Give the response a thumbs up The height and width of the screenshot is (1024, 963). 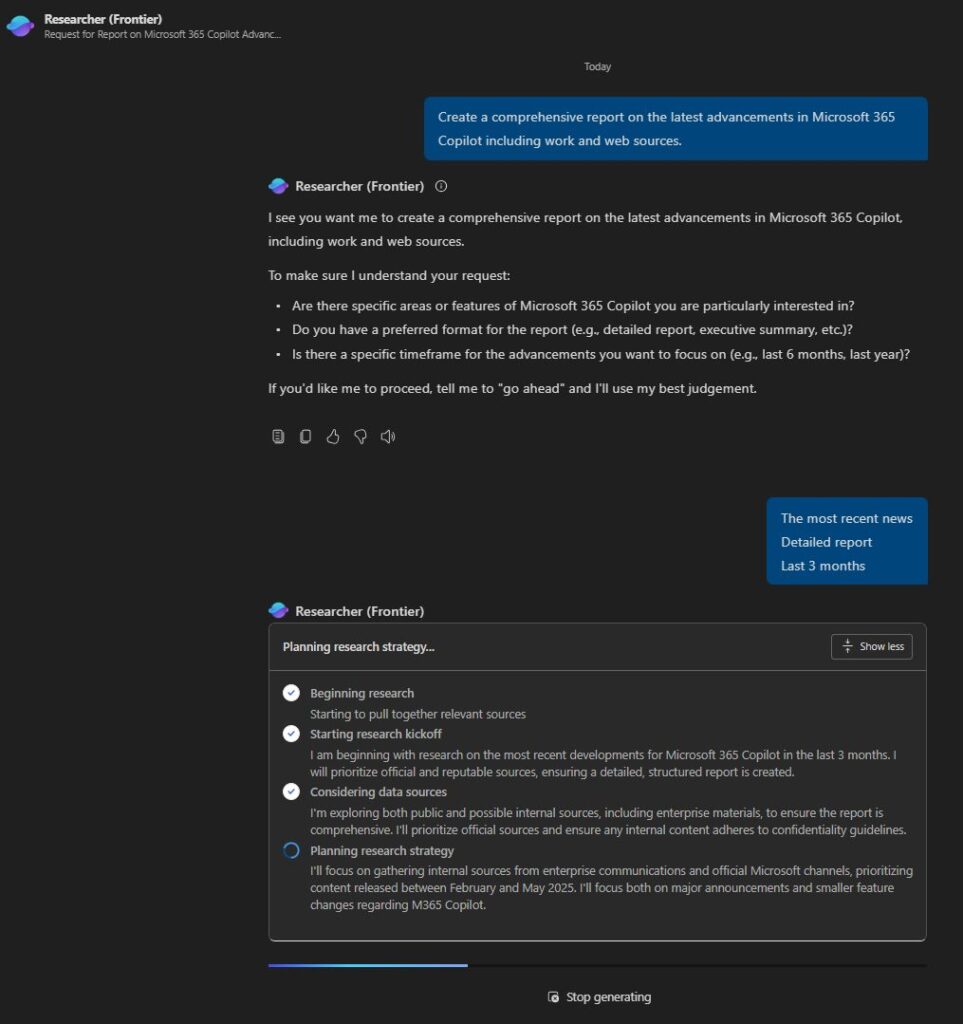[x=333, y=436]
